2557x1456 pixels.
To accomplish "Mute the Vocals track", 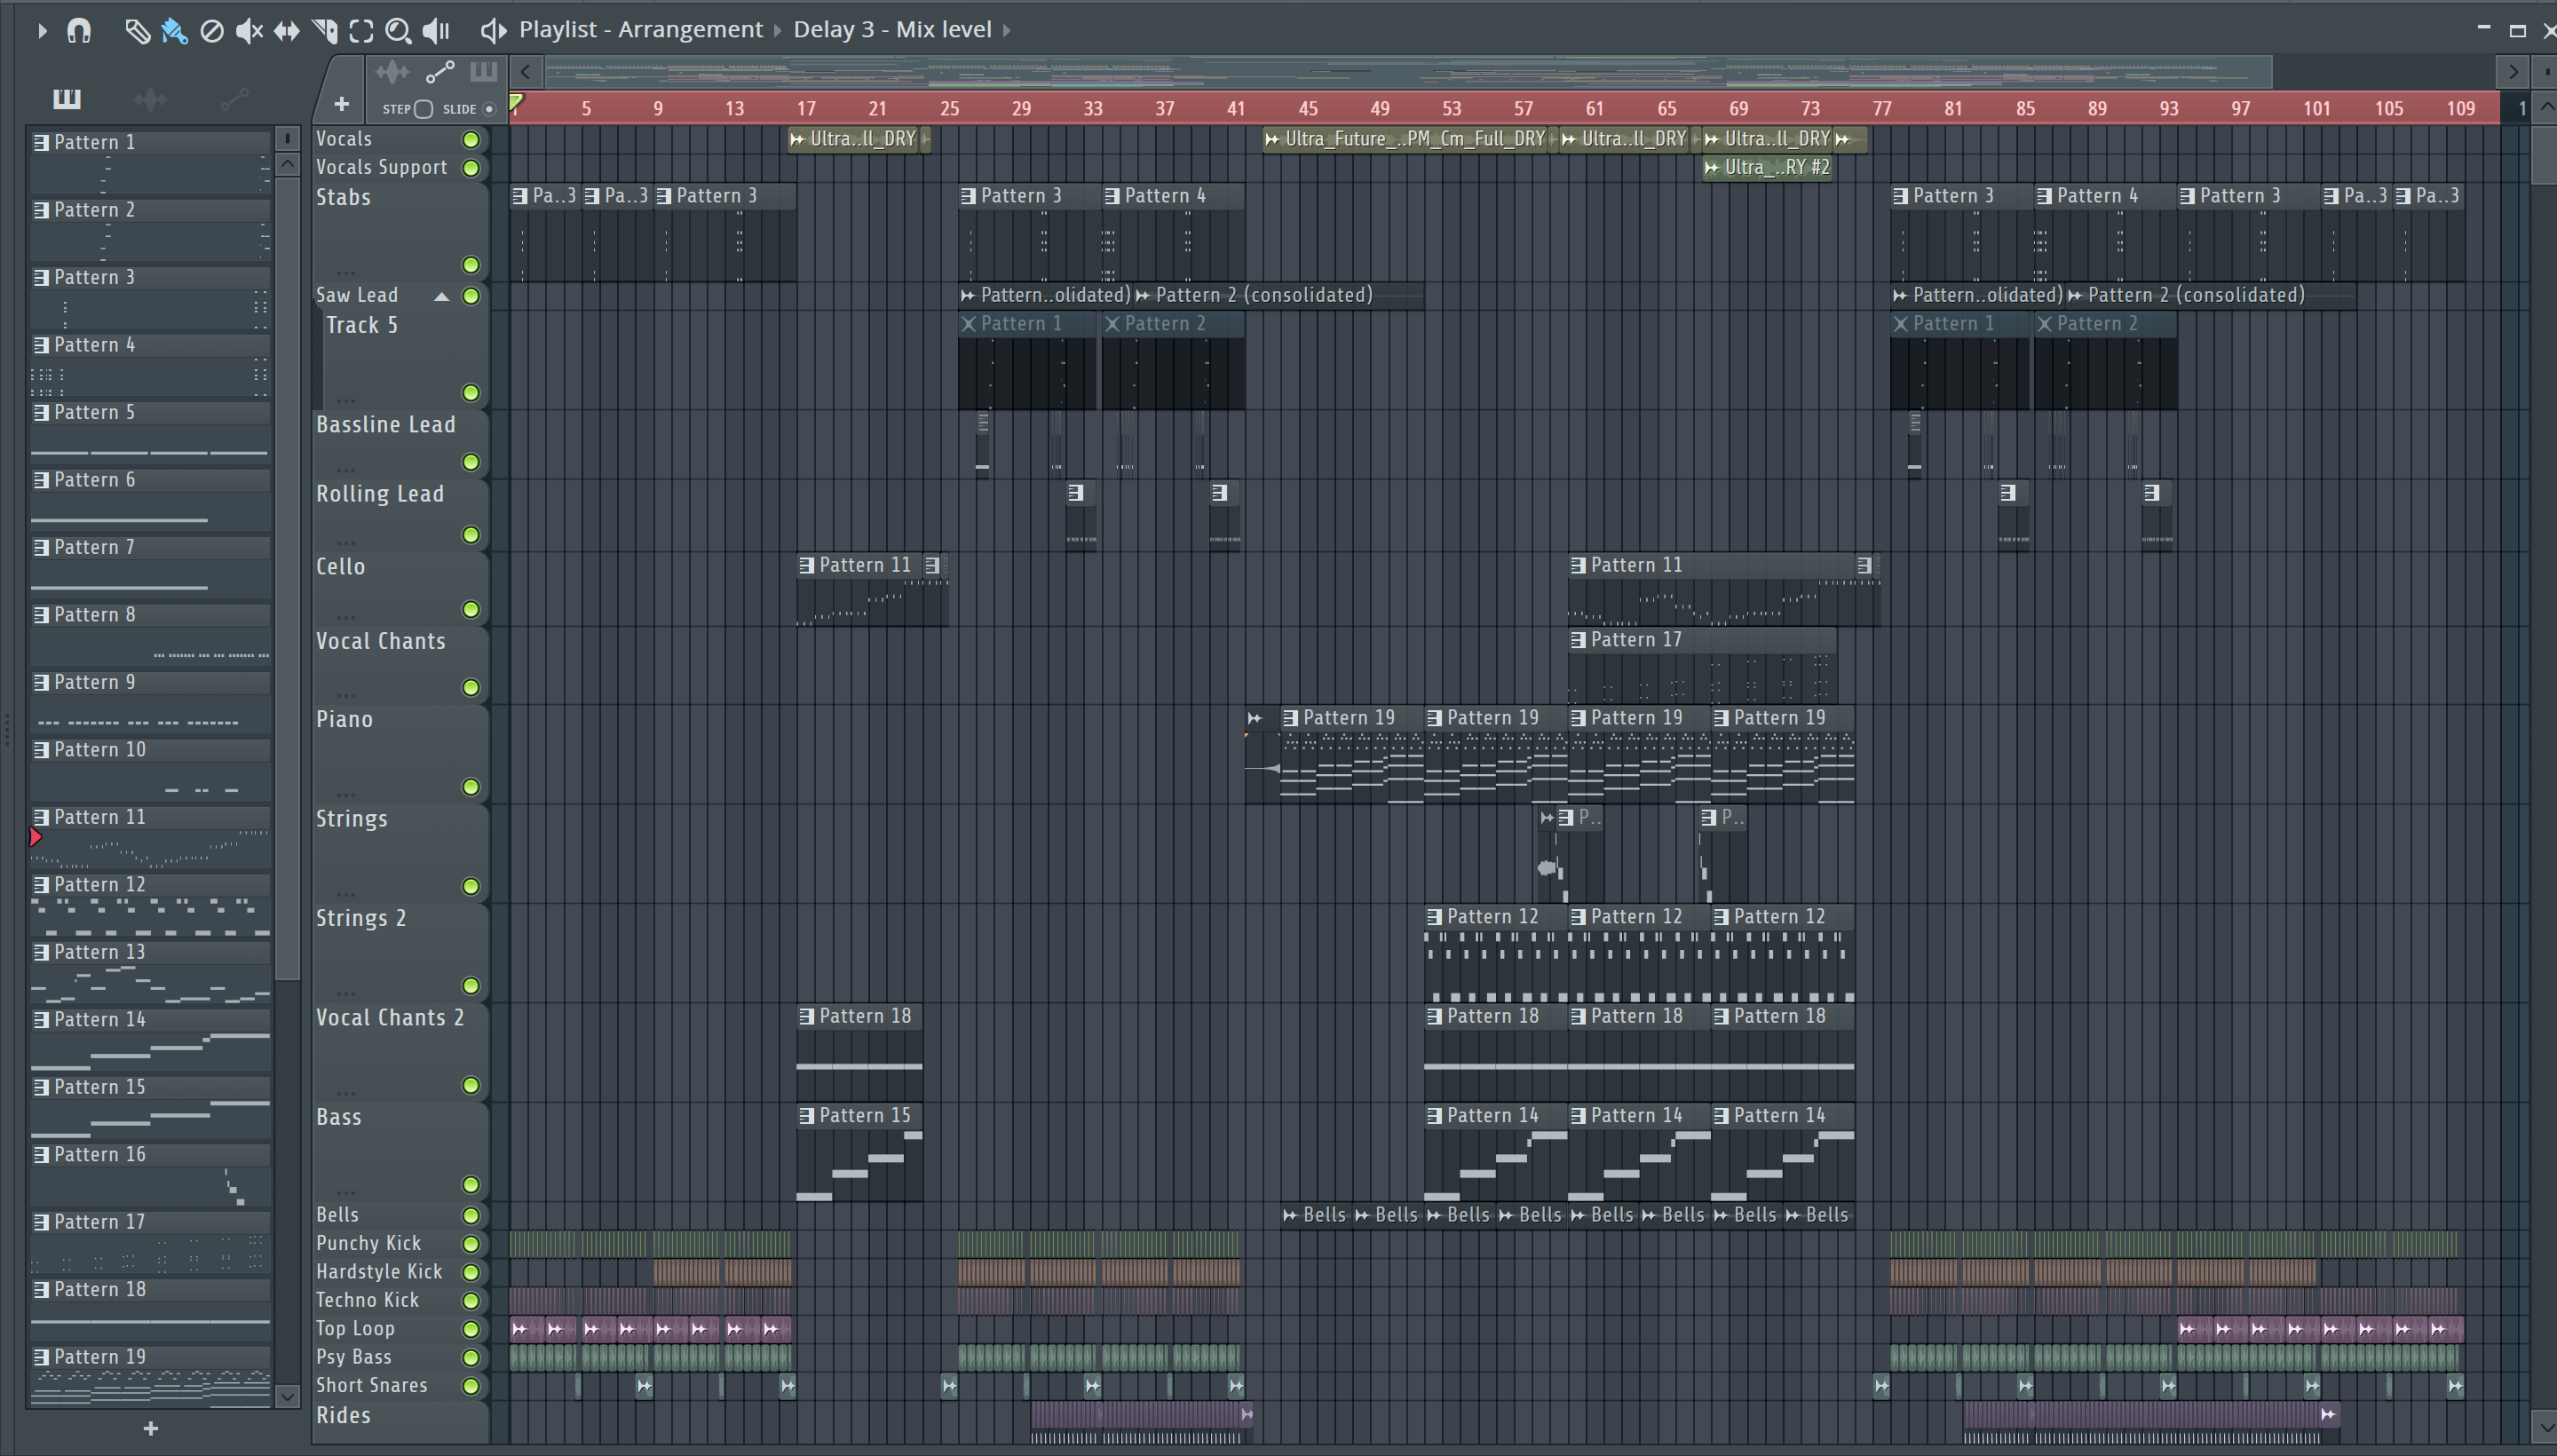I will 470,139.
